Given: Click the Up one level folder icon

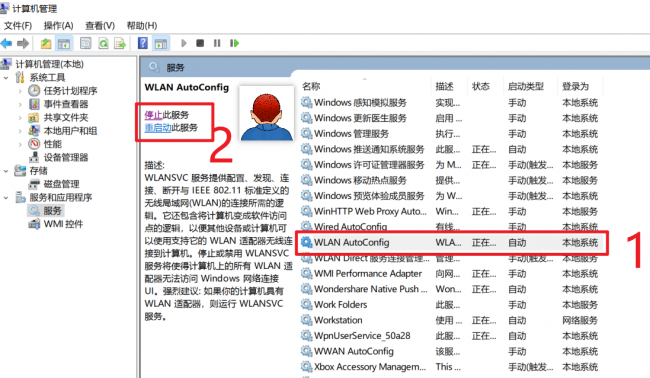Looking at the screenshot, I should (x=46, y=43).
